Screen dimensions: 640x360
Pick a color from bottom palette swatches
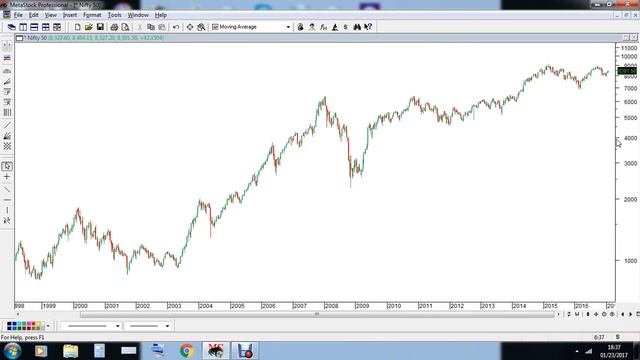pos(26,326)
